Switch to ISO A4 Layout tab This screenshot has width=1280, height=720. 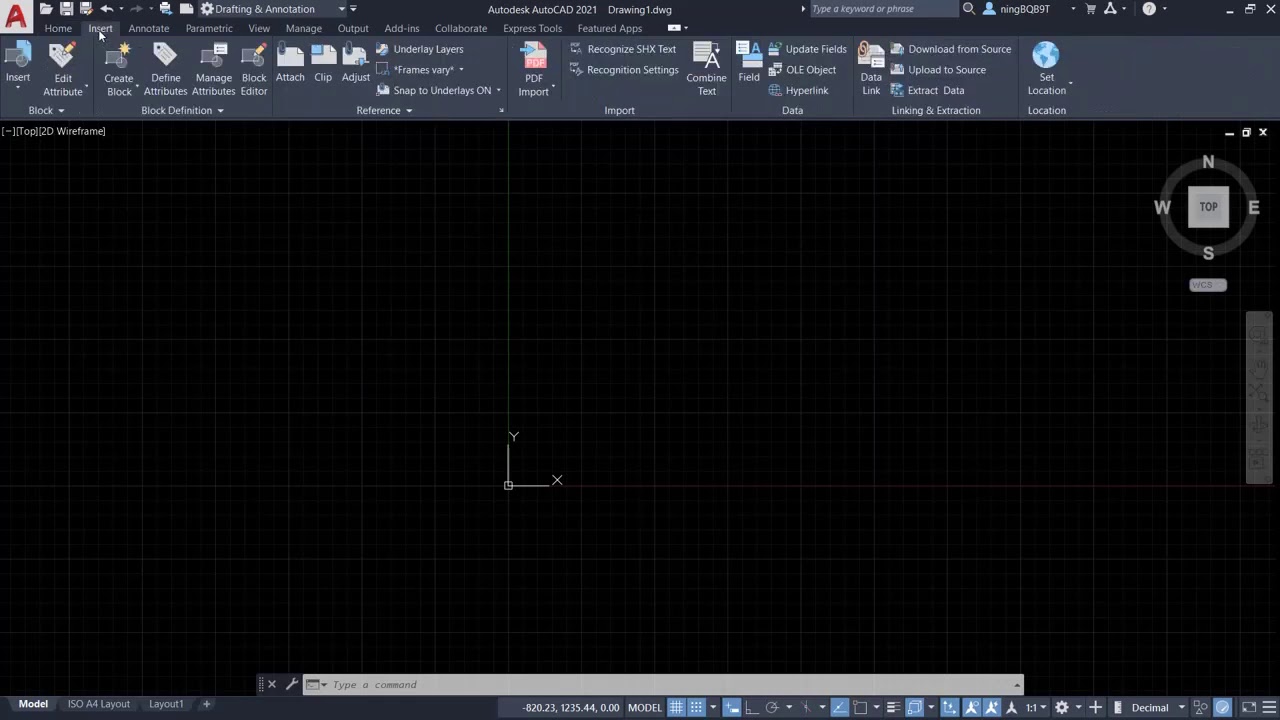coord(98,704)
